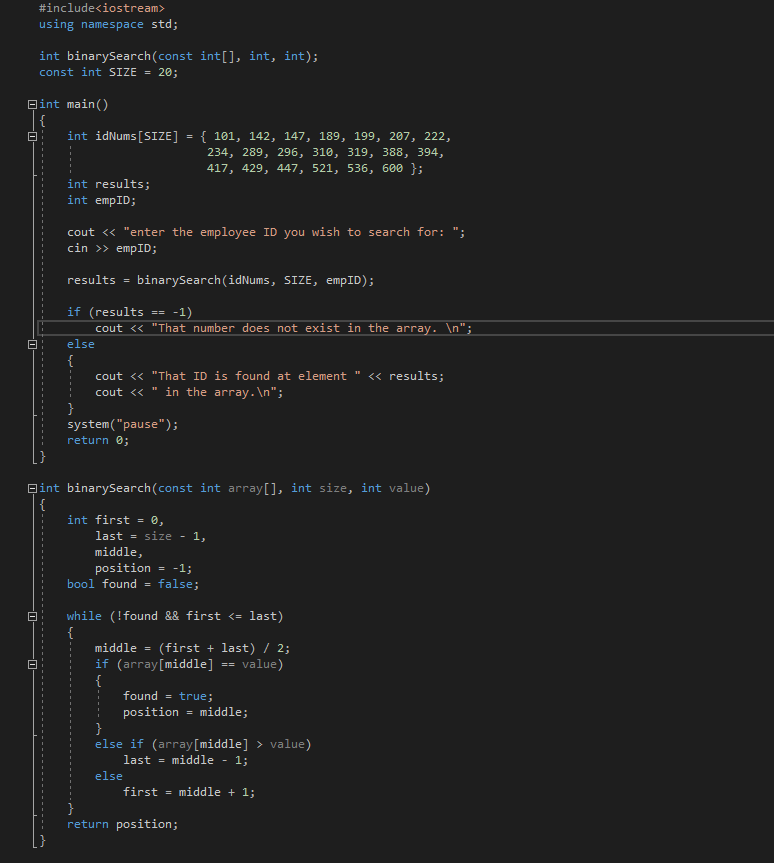
Task: Click the value 101 in the array
Action: 224,136
